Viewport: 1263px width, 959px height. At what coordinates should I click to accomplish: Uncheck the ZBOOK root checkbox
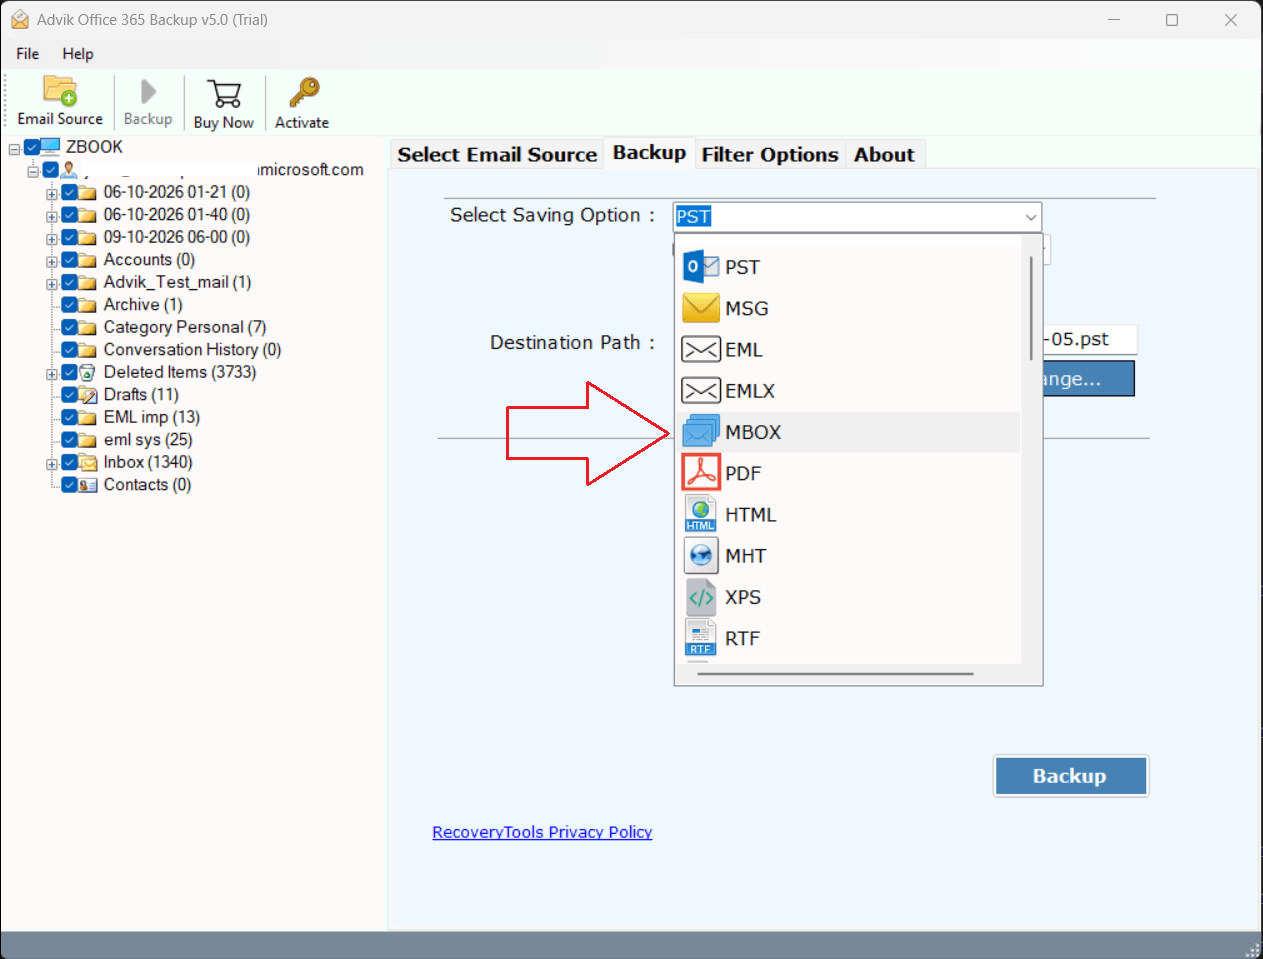(x=32, y=147)
